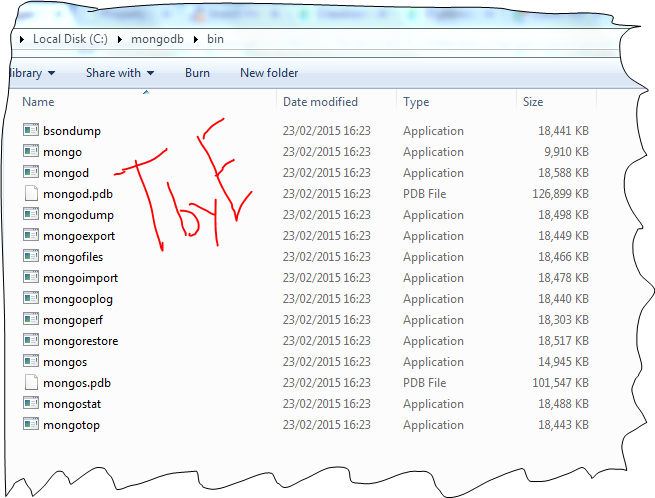Image resolution: width=655 pixels, height=498 pixels.
Task: Select the mongo application icon
Action: click(x=31, y=151)
